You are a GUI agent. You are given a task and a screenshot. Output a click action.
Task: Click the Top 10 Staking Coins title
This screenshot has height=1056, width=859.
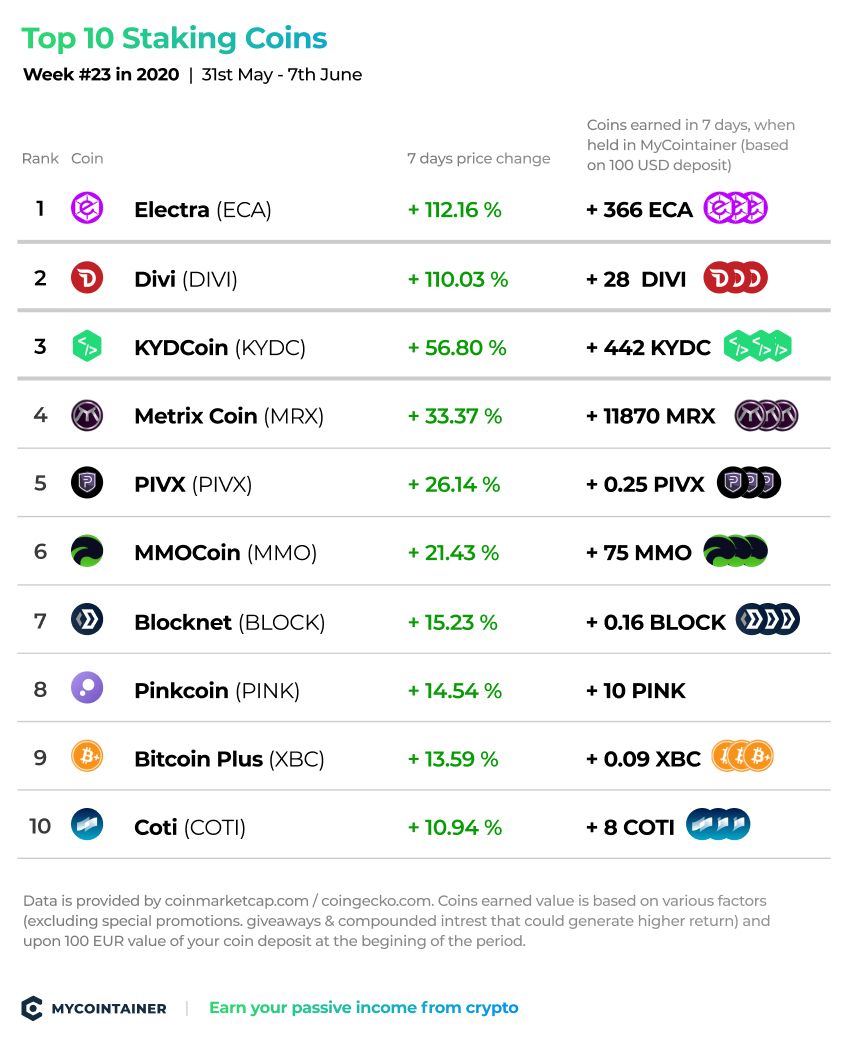point(174,39)
